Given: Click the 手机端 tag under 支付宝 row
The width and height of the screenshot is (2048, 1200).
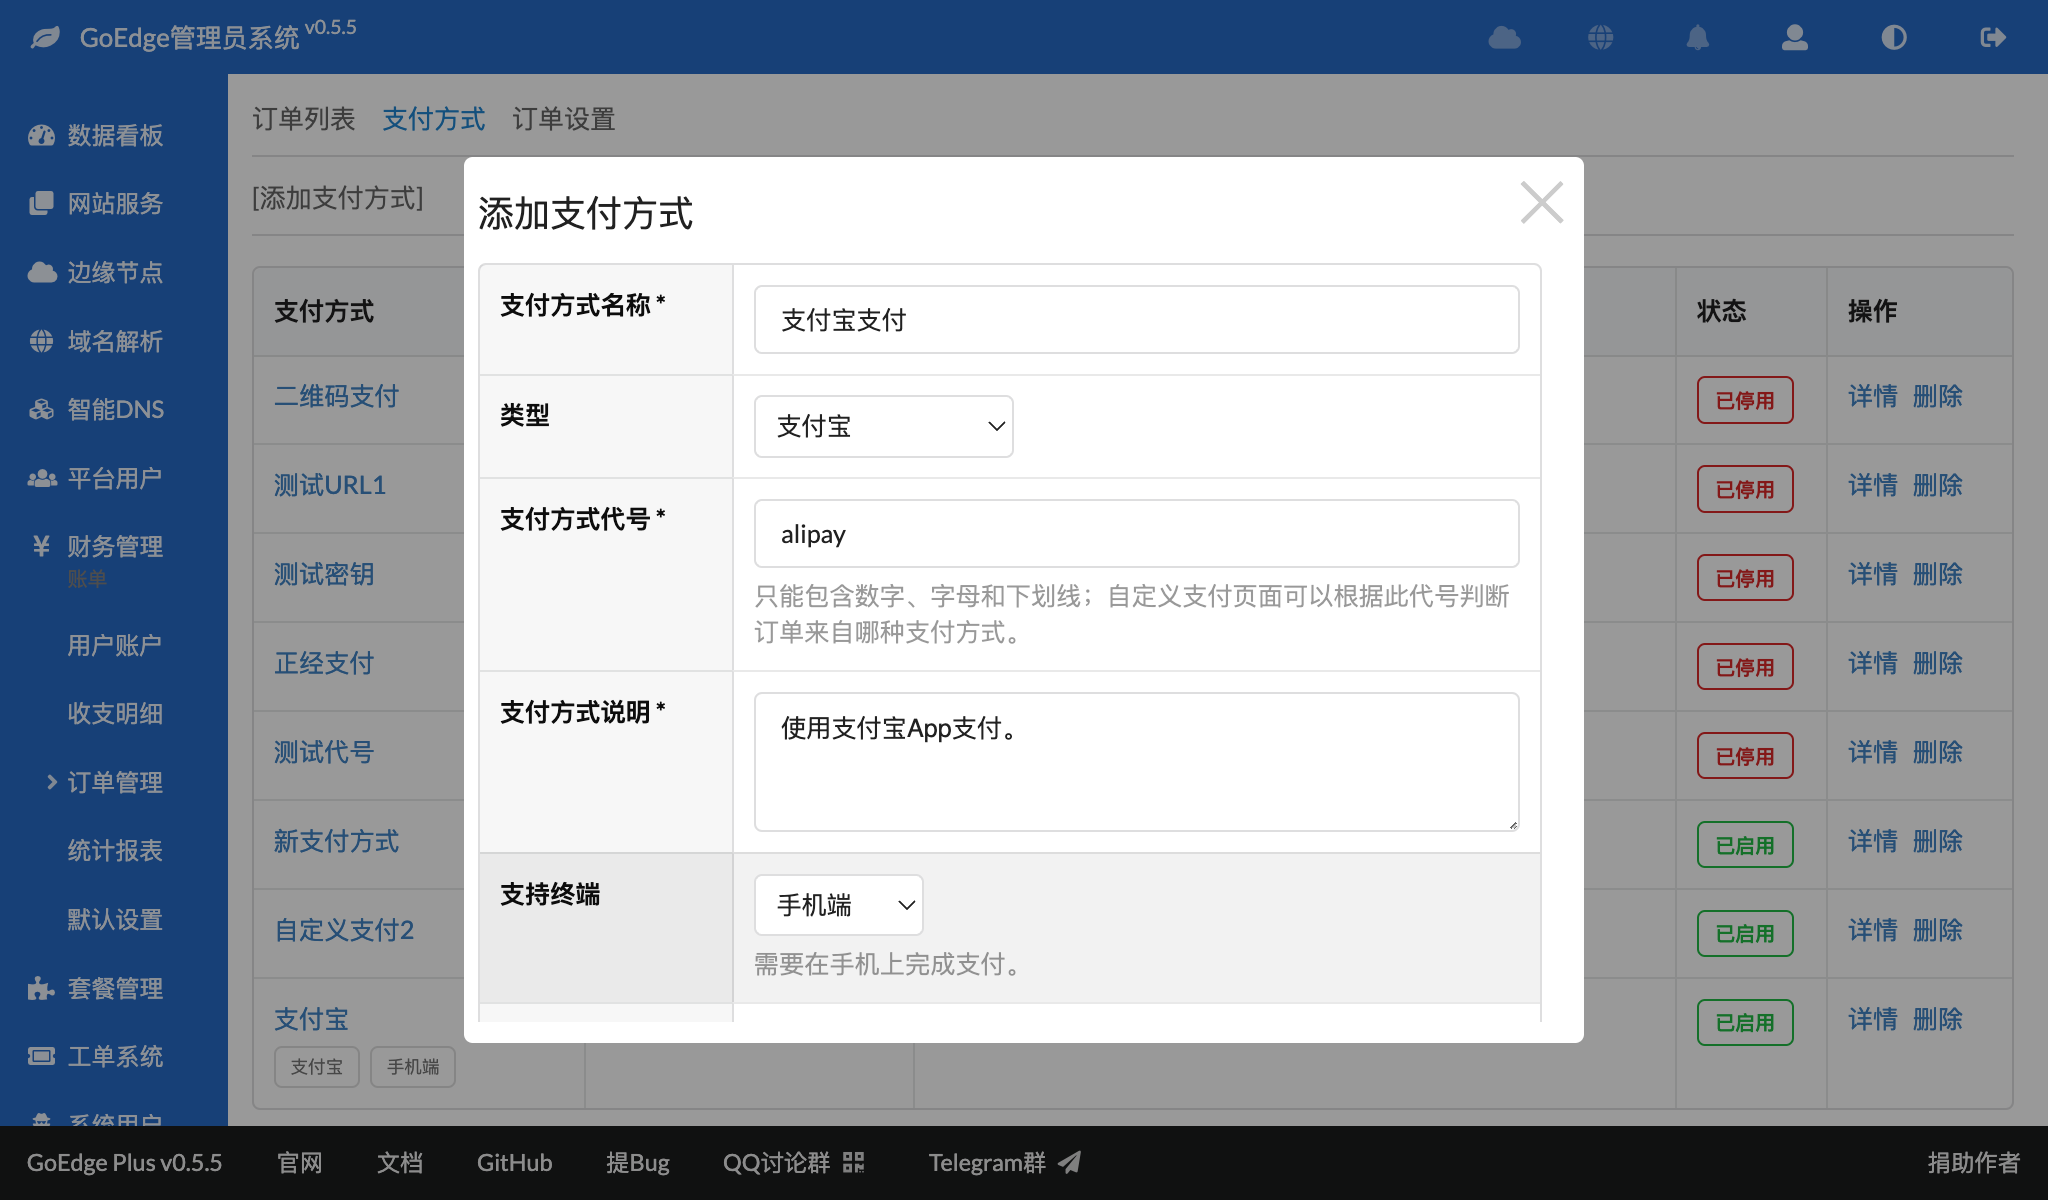Looking at the screenshot, I should [x=413, y=1067].
